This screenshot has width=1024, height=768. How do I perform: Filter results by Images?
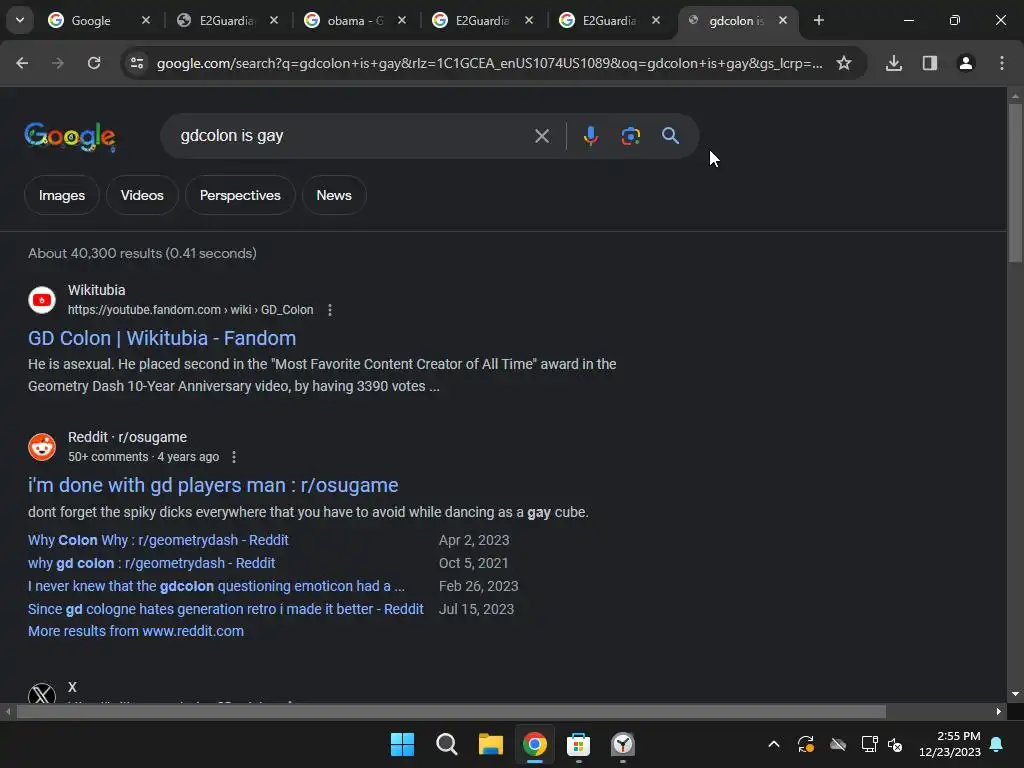point(61,195)
